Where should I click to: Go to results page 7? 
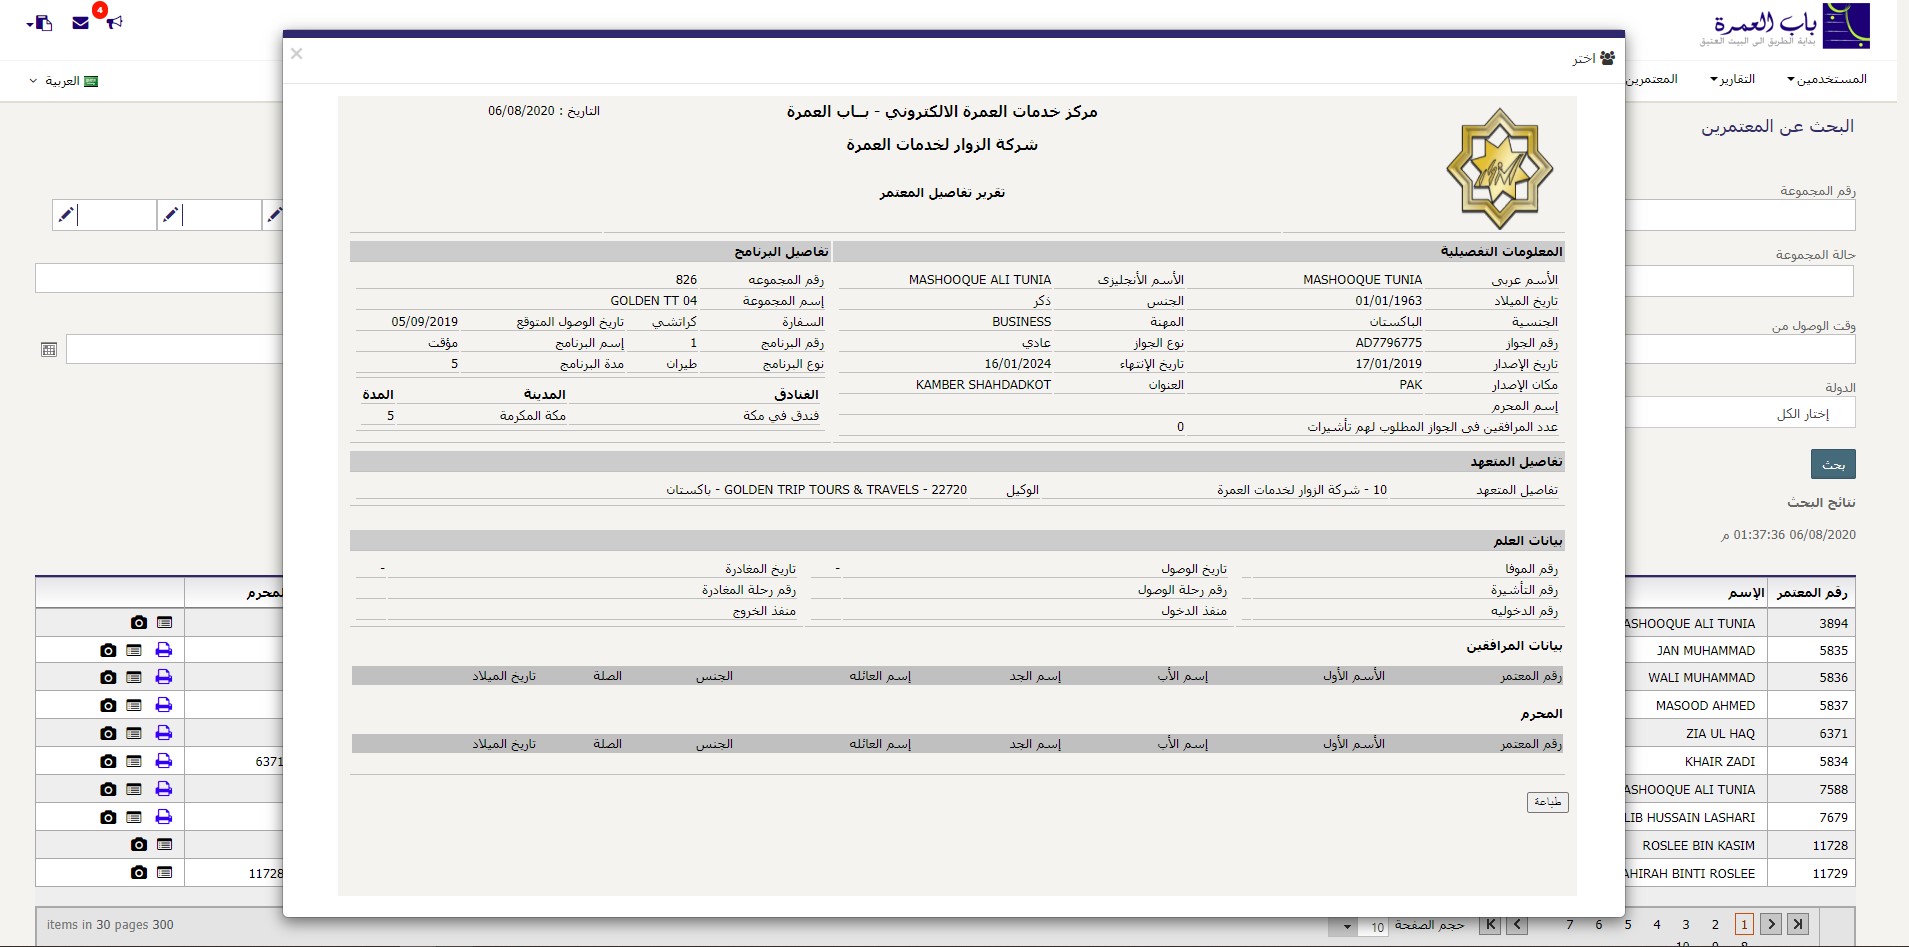click(x=1570, y=925)
